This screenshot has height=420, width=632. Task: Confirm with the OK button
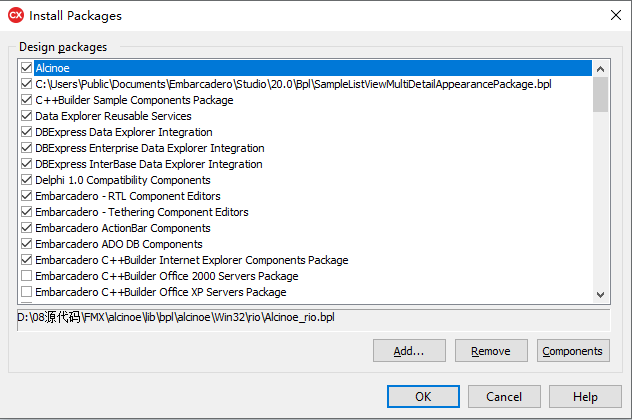point(423,397)
